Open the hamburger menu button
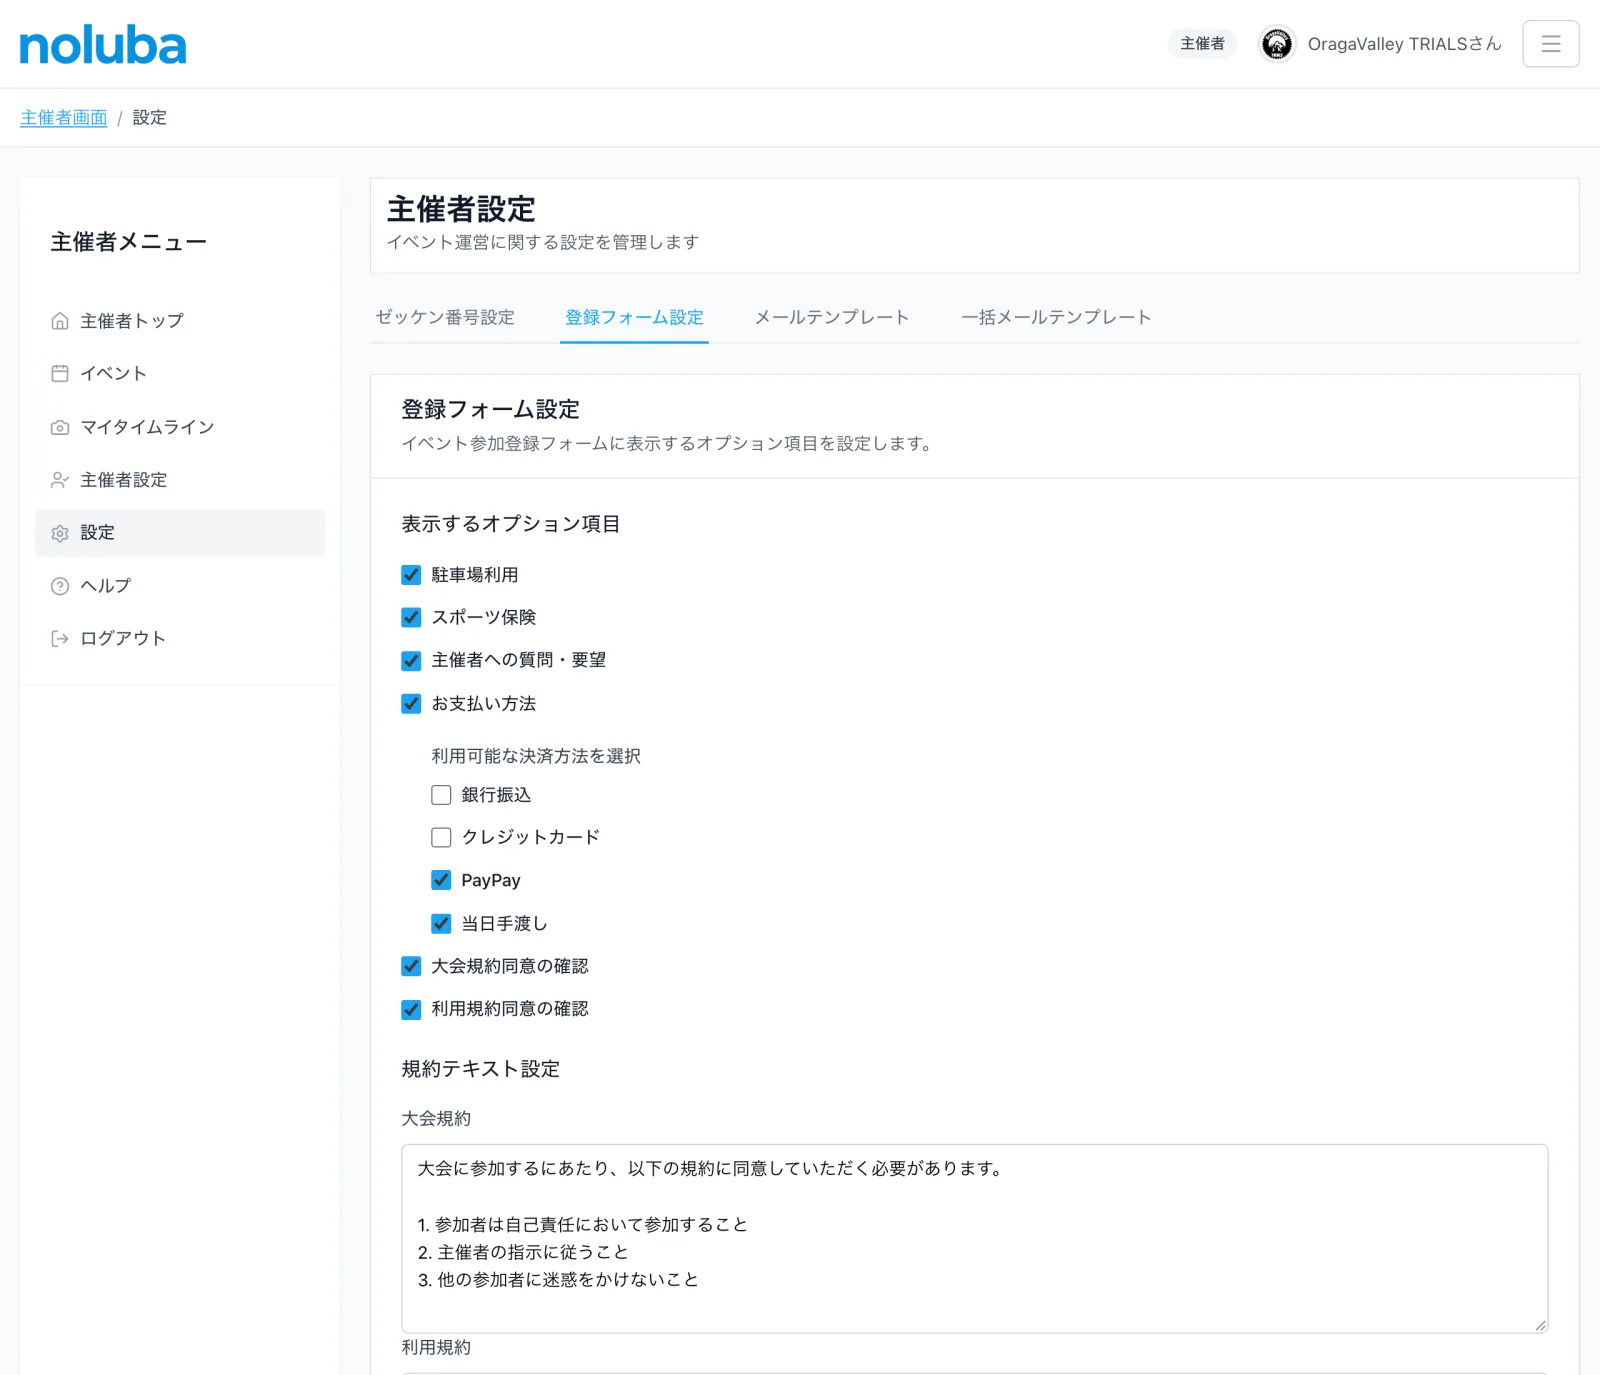Viewport: 1600px width, 1375px height. [1551, 44]
